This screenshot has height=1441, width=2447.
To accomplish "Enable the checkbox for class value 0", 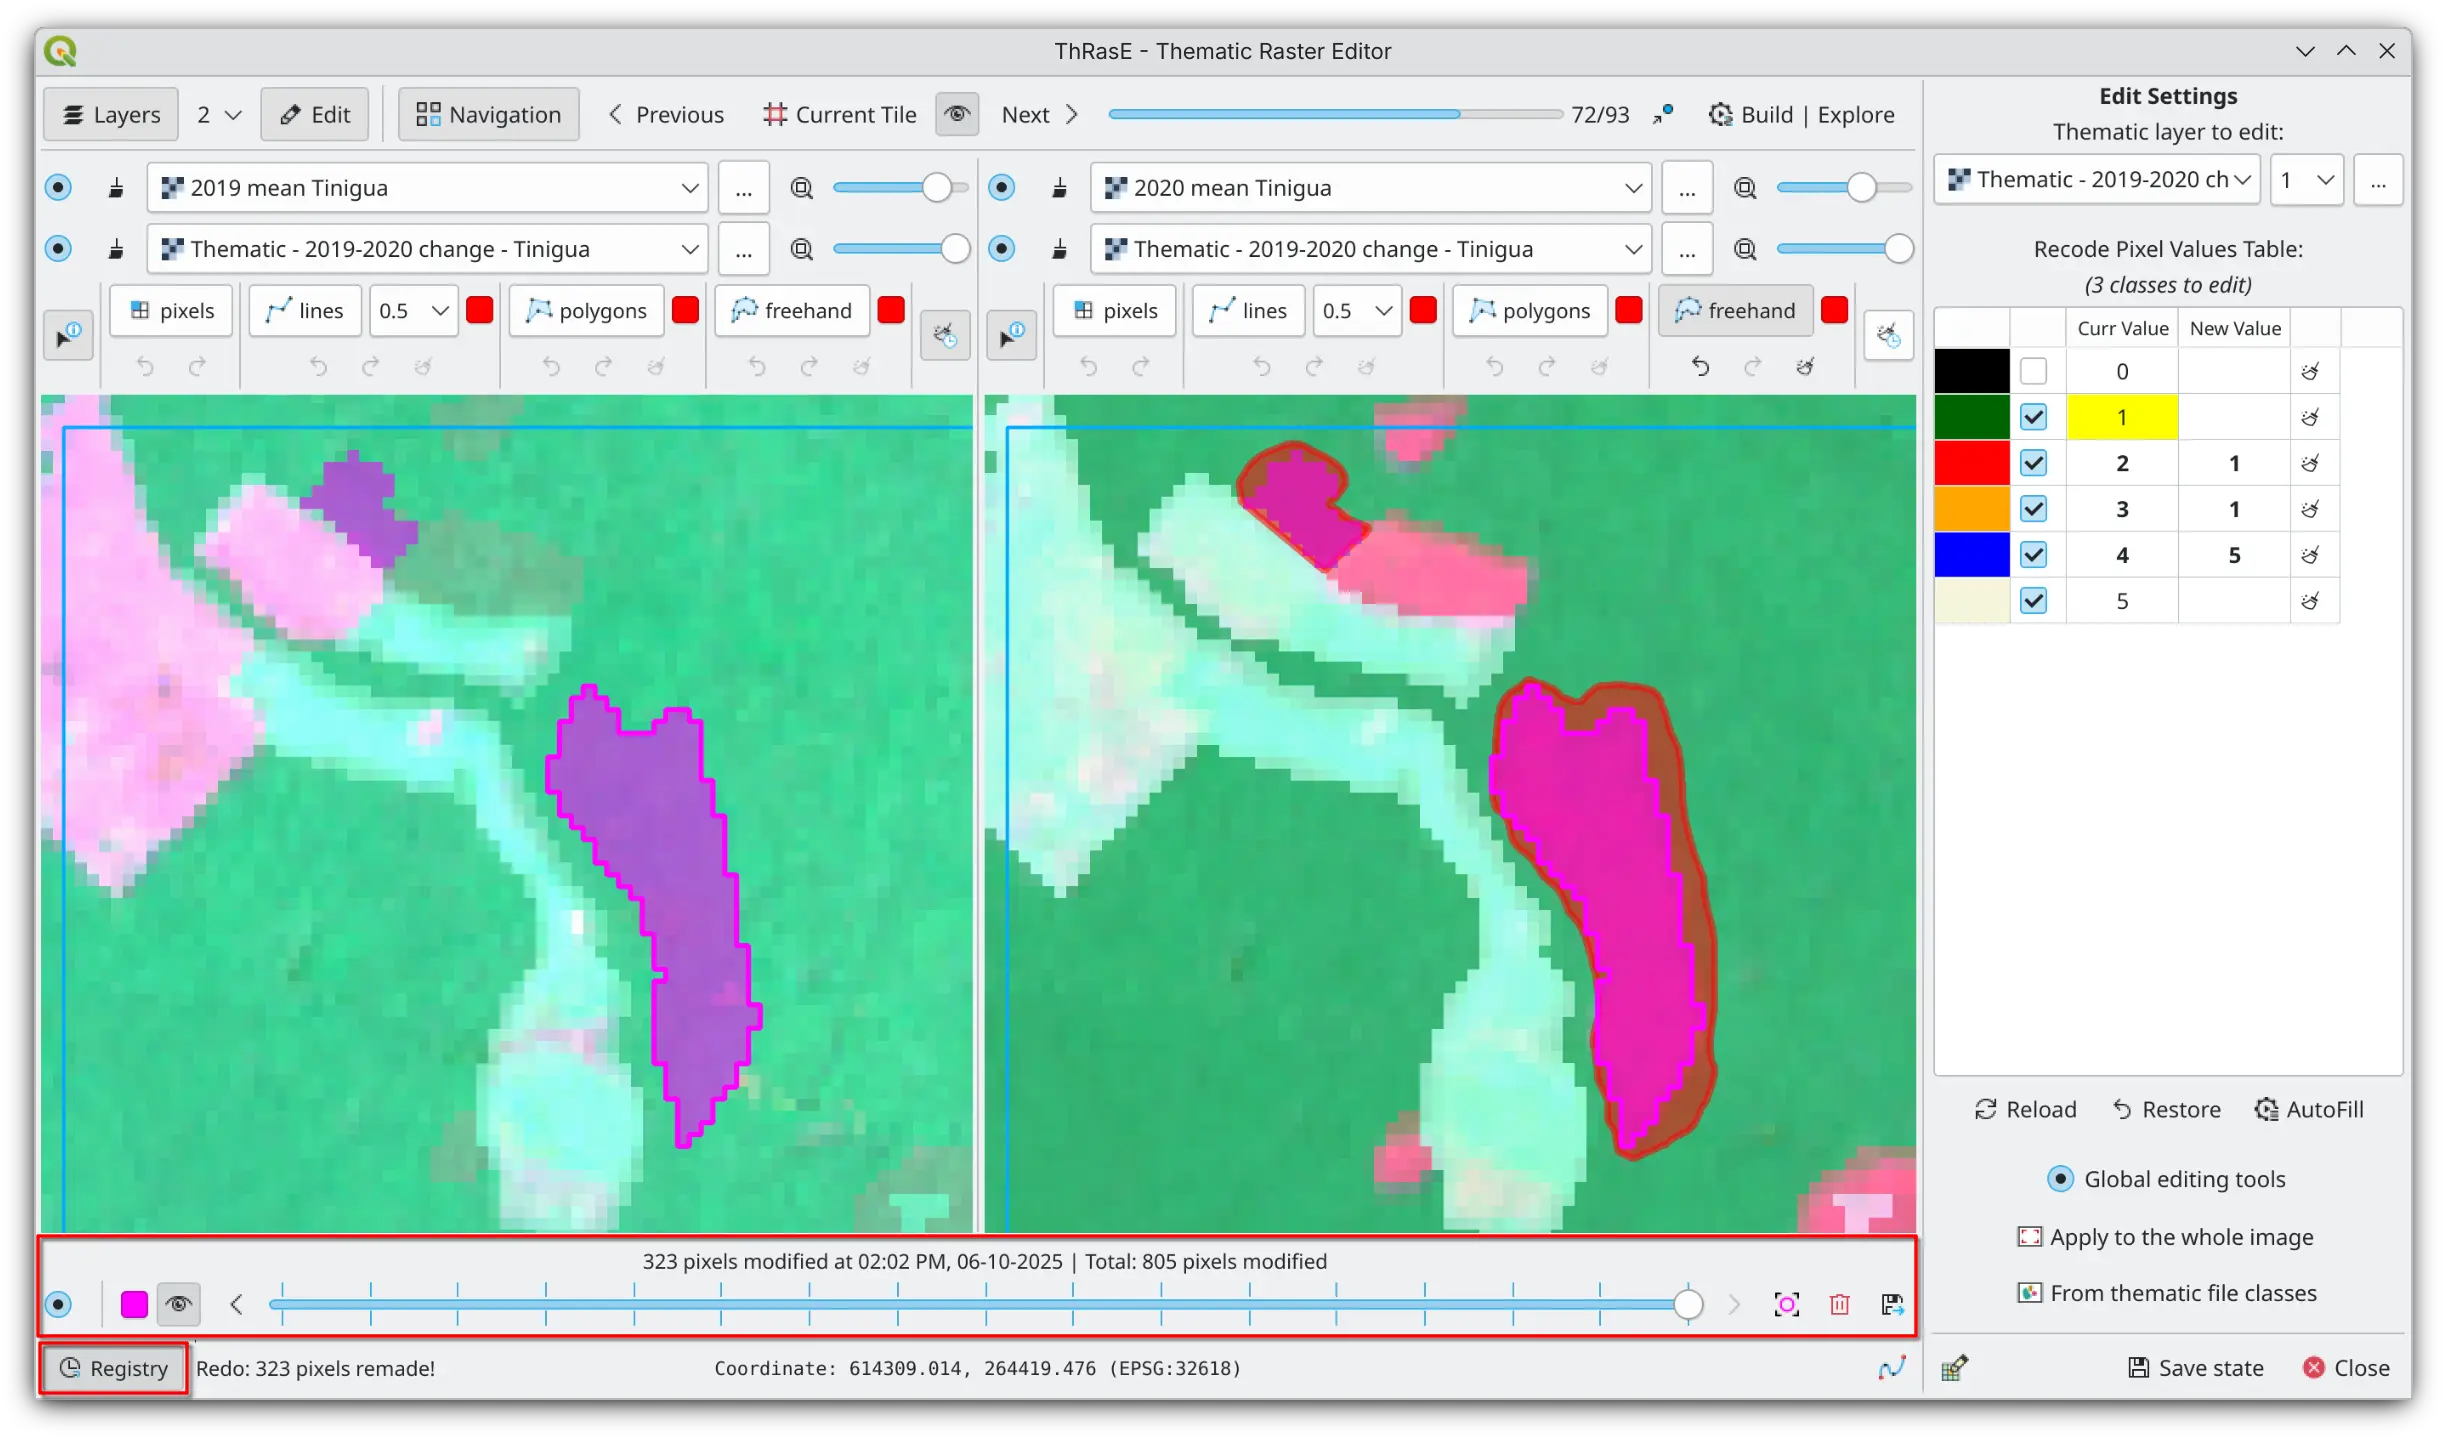I will 2033,372.
